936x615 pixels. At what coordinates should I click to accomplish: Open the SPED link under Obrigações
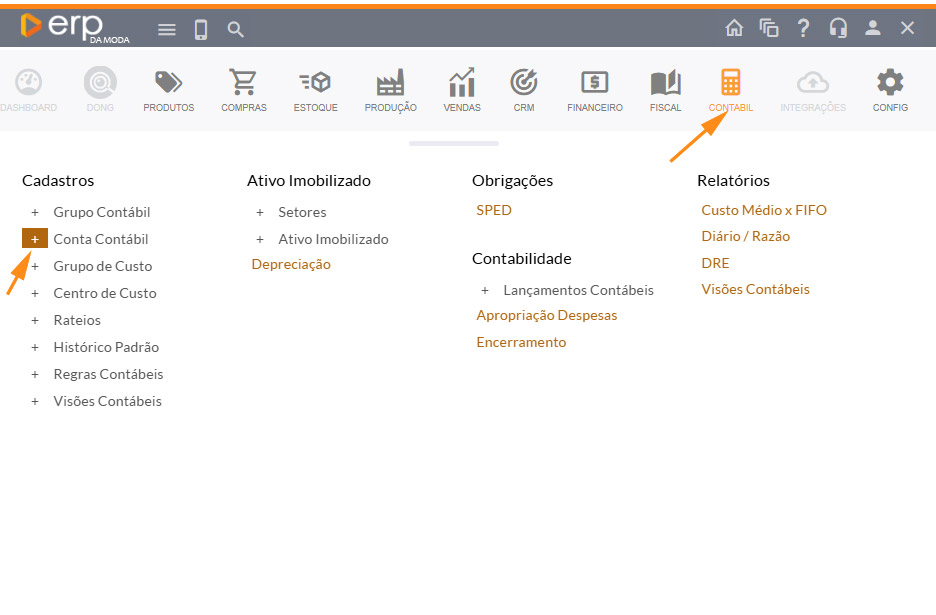494,210
